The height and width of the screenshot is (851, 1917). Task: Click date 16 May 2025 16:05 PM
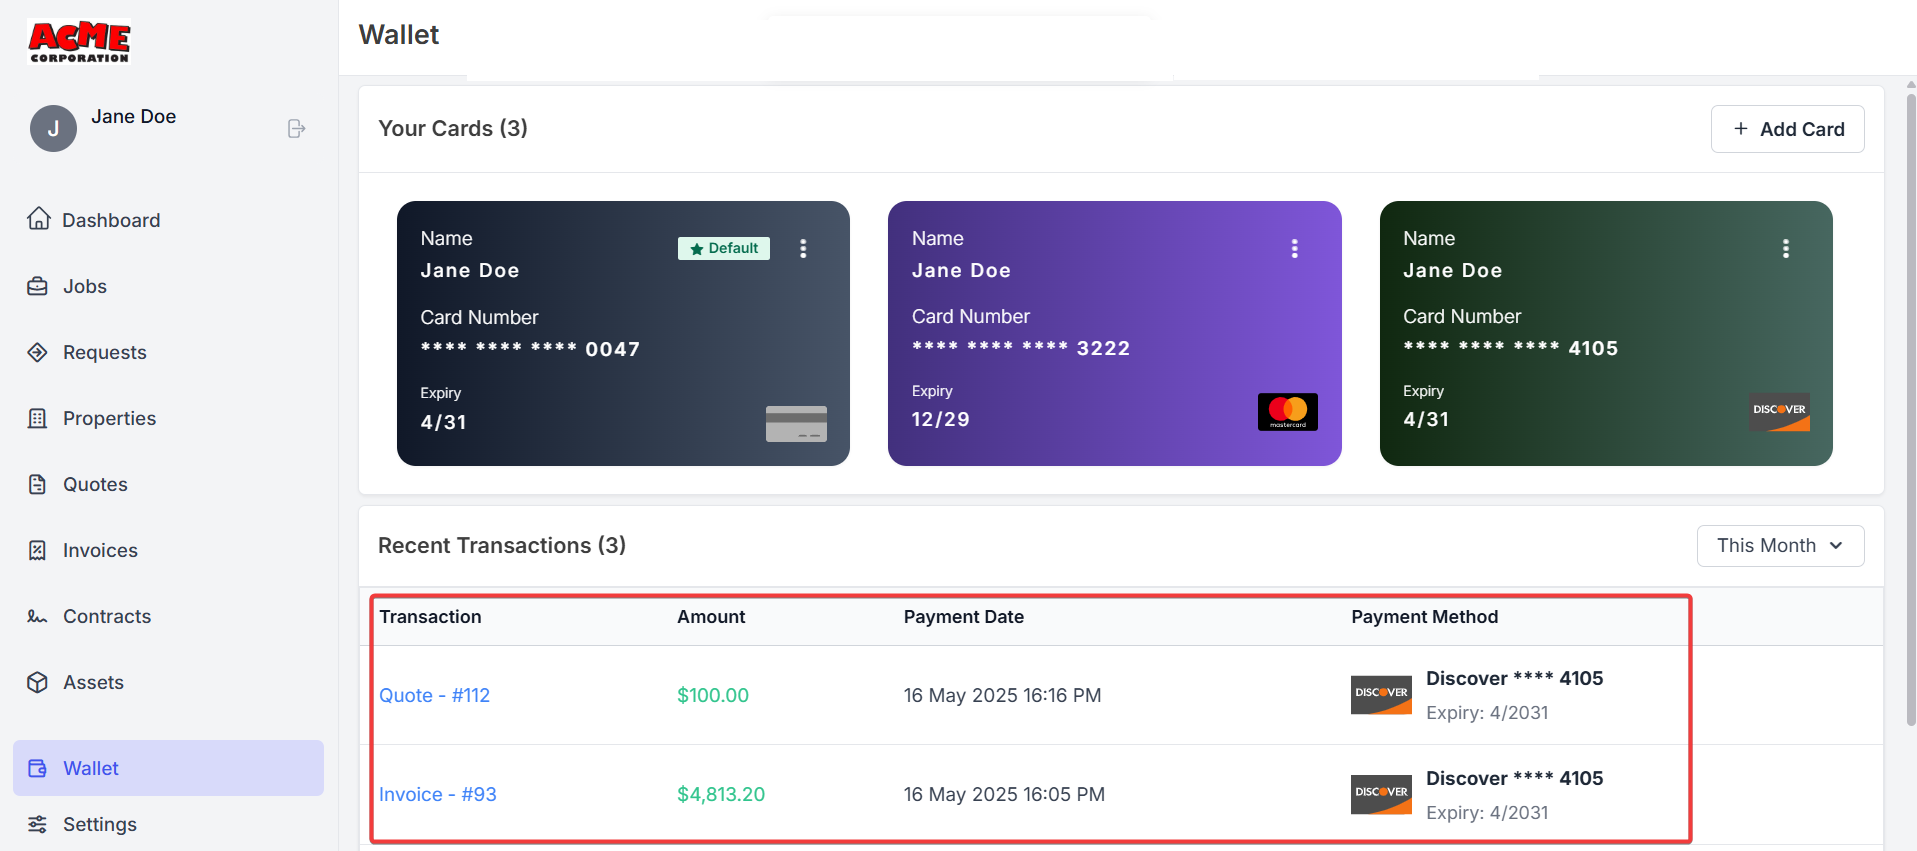point(1004,794)
